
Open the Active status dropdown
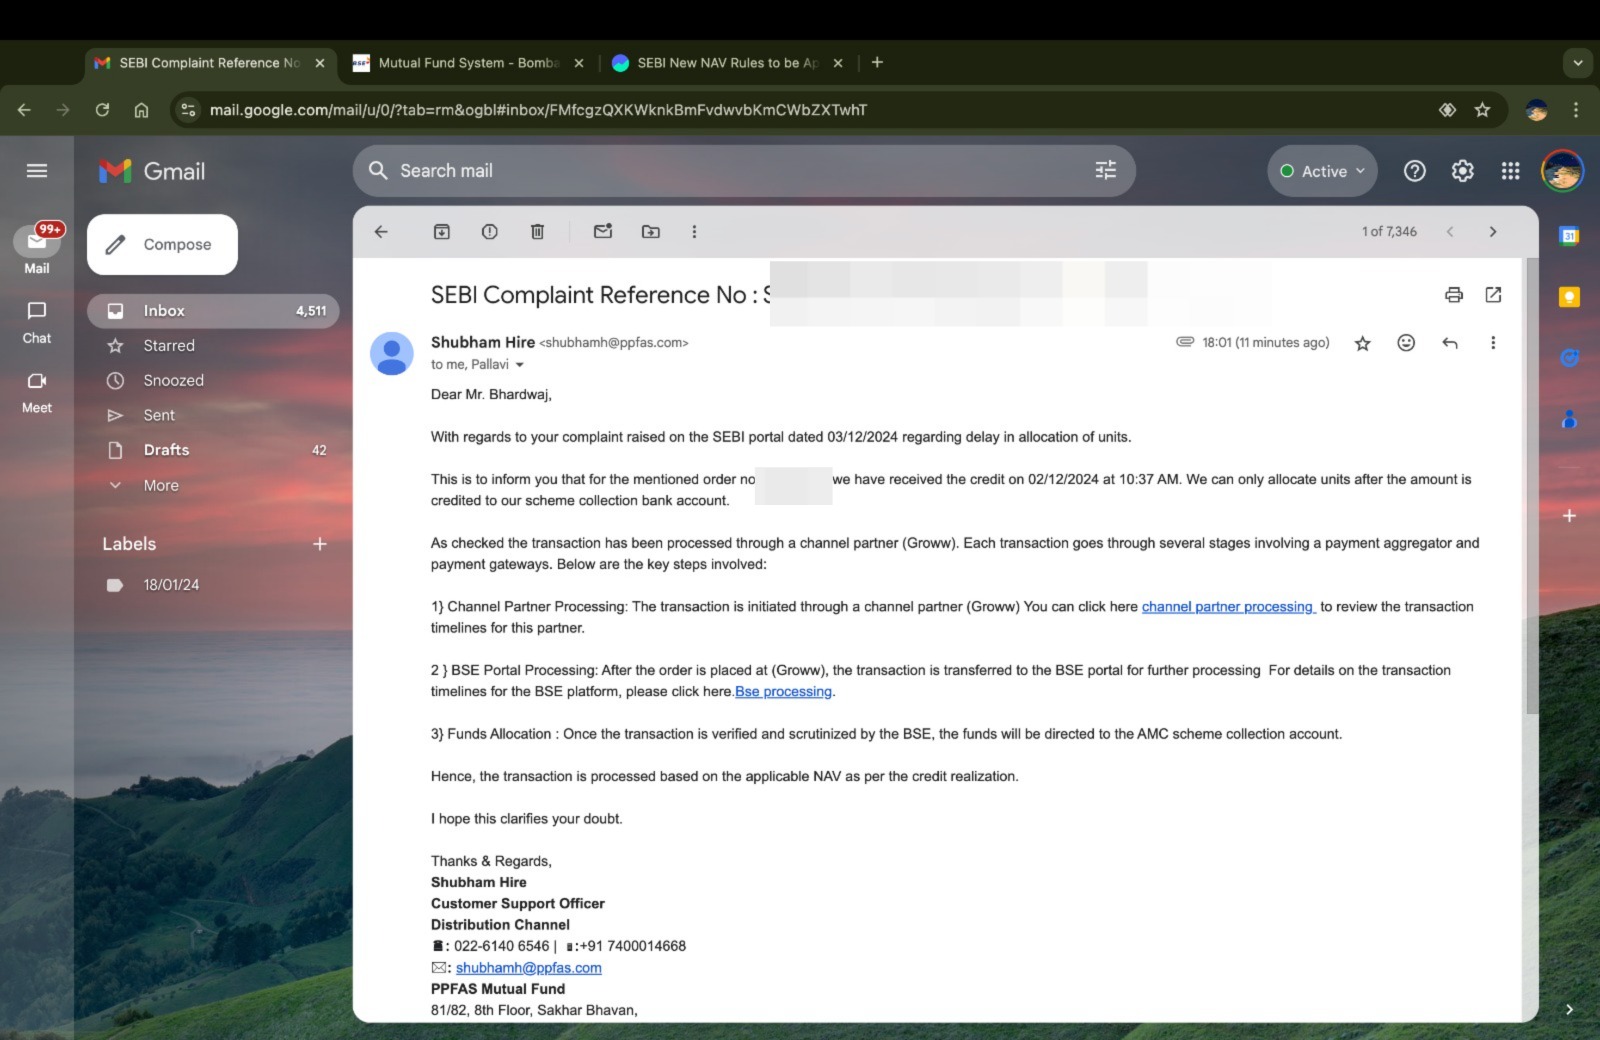pyautogui.click(x=1322, y=171)
